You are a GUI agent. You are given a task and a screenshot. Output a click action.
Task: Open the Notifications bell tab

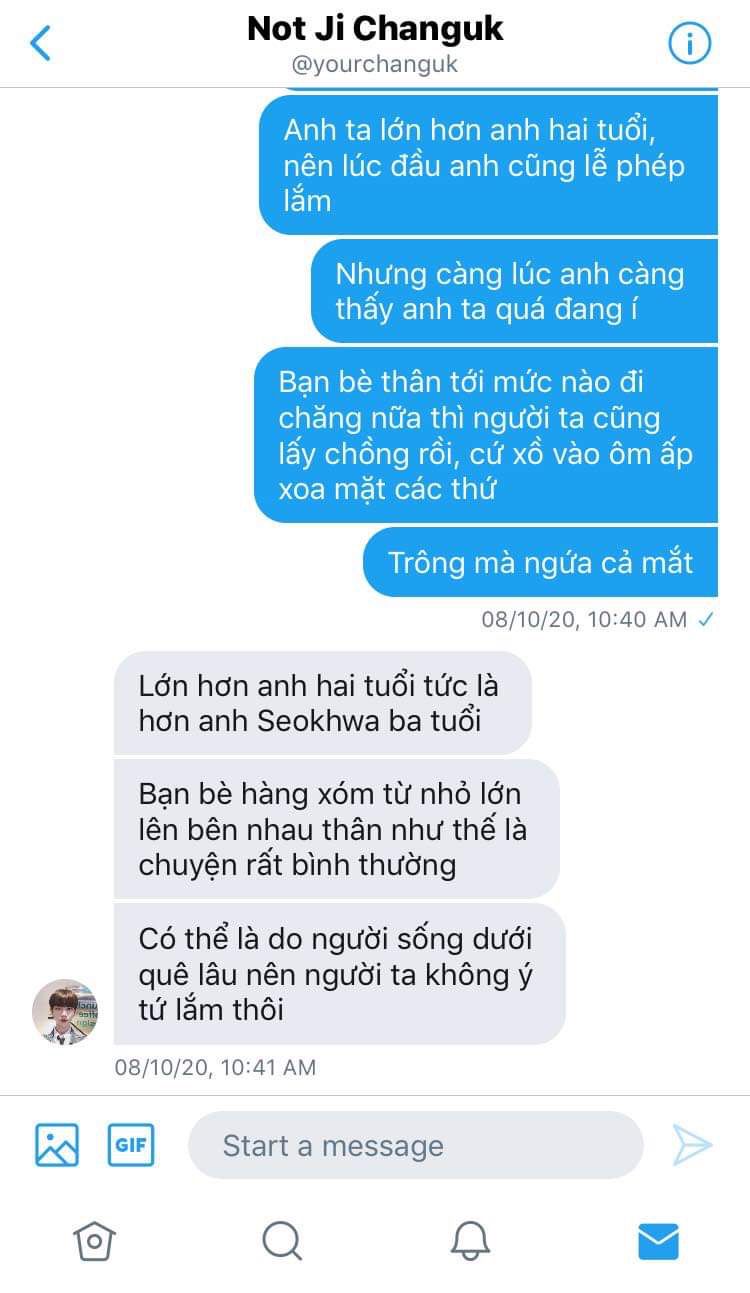(x=470, y=1241)
